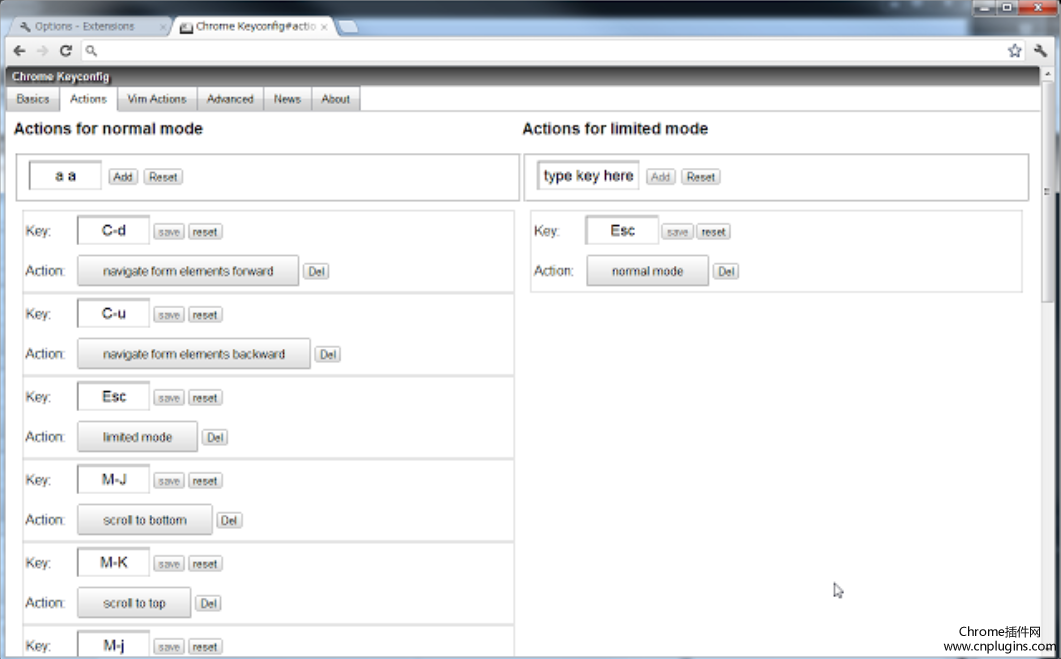
Task: Click the M-J key field
Action: tap(114, 480)
